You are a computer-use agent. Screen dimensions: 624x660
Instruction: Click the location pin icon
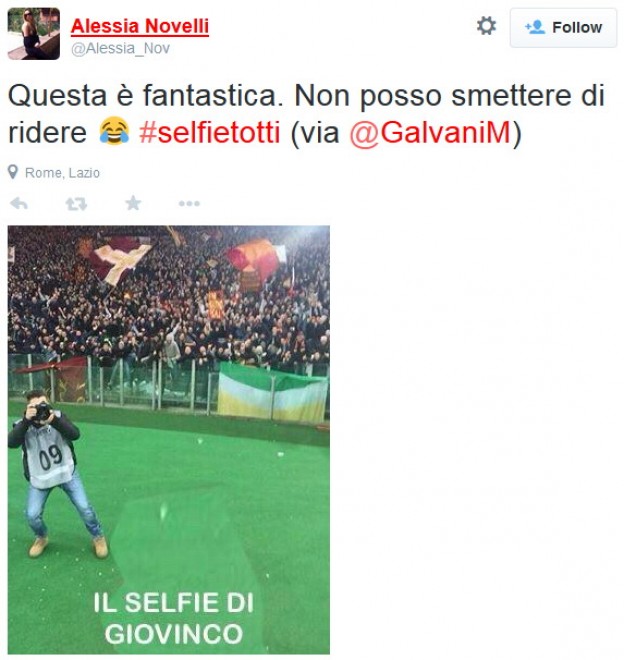[13, 172]
